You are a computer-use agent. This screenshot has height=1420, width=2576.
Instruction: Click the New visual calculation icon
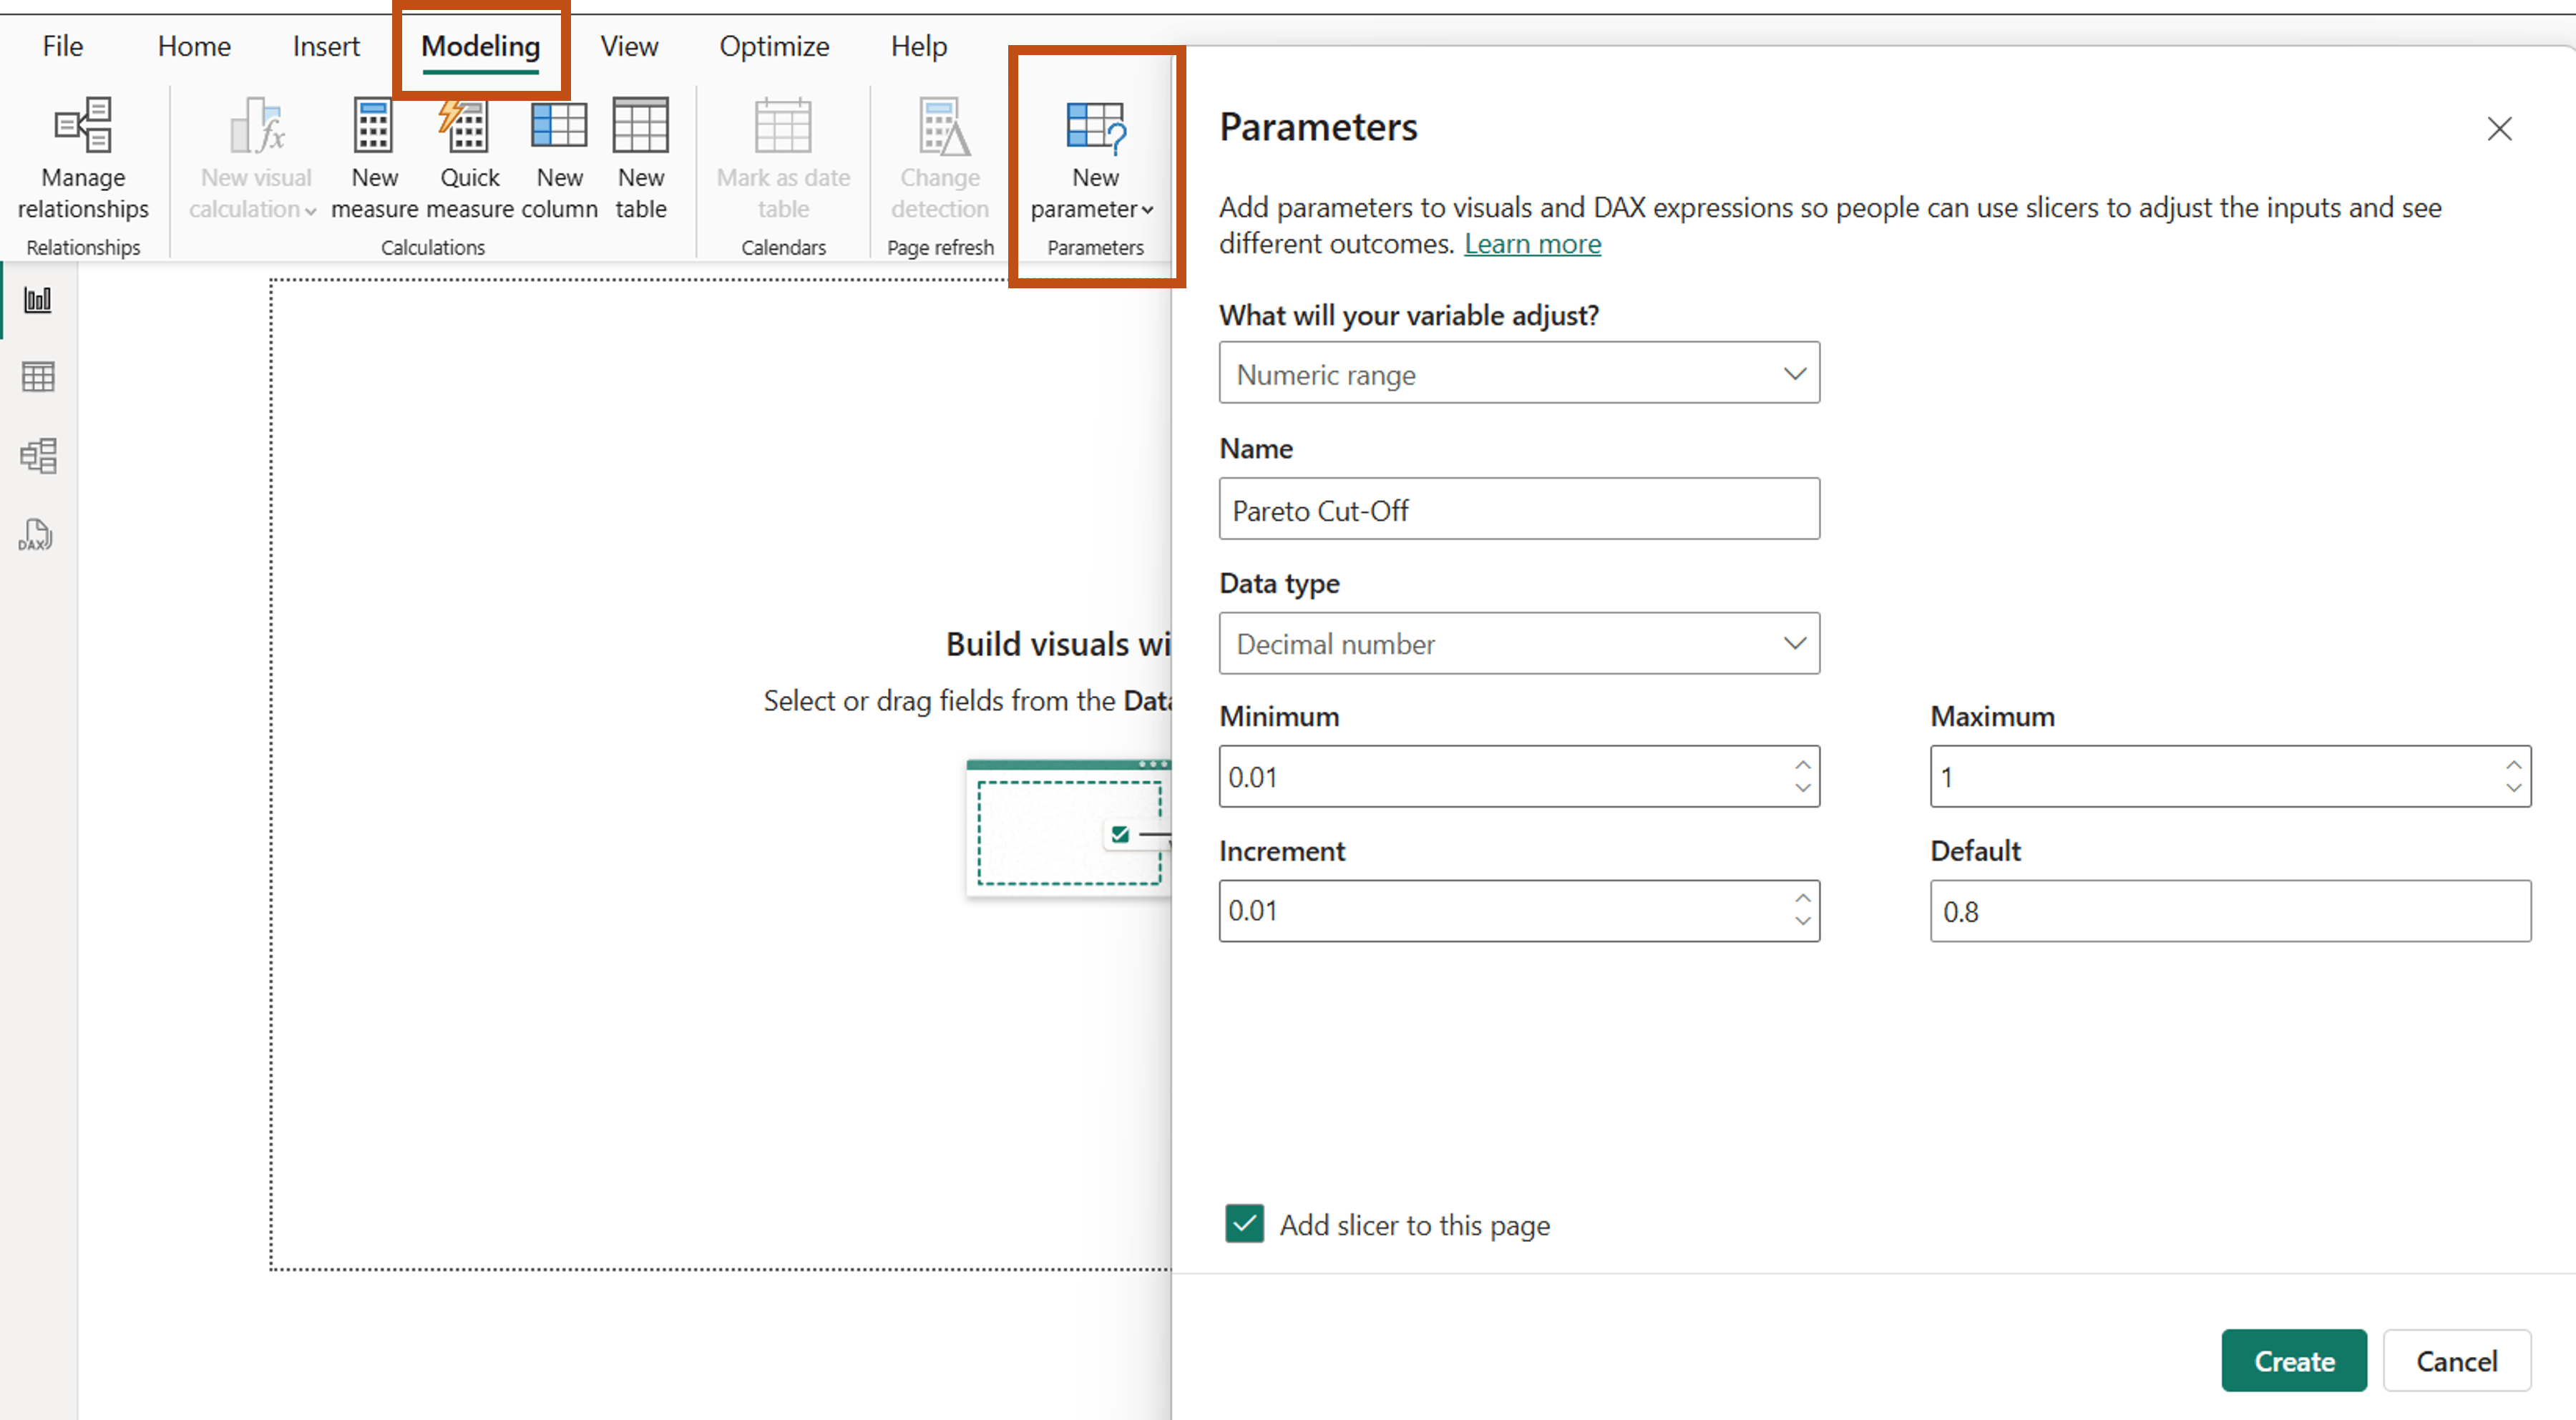click(257, 126)
